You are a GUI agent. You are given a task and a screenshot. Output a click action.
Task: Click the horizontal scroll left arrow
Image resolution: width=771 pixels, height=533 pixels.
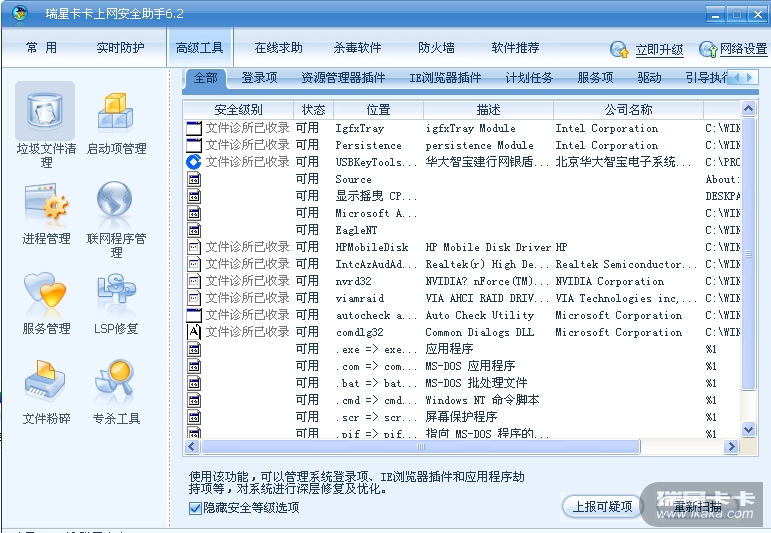click(192, 446)
